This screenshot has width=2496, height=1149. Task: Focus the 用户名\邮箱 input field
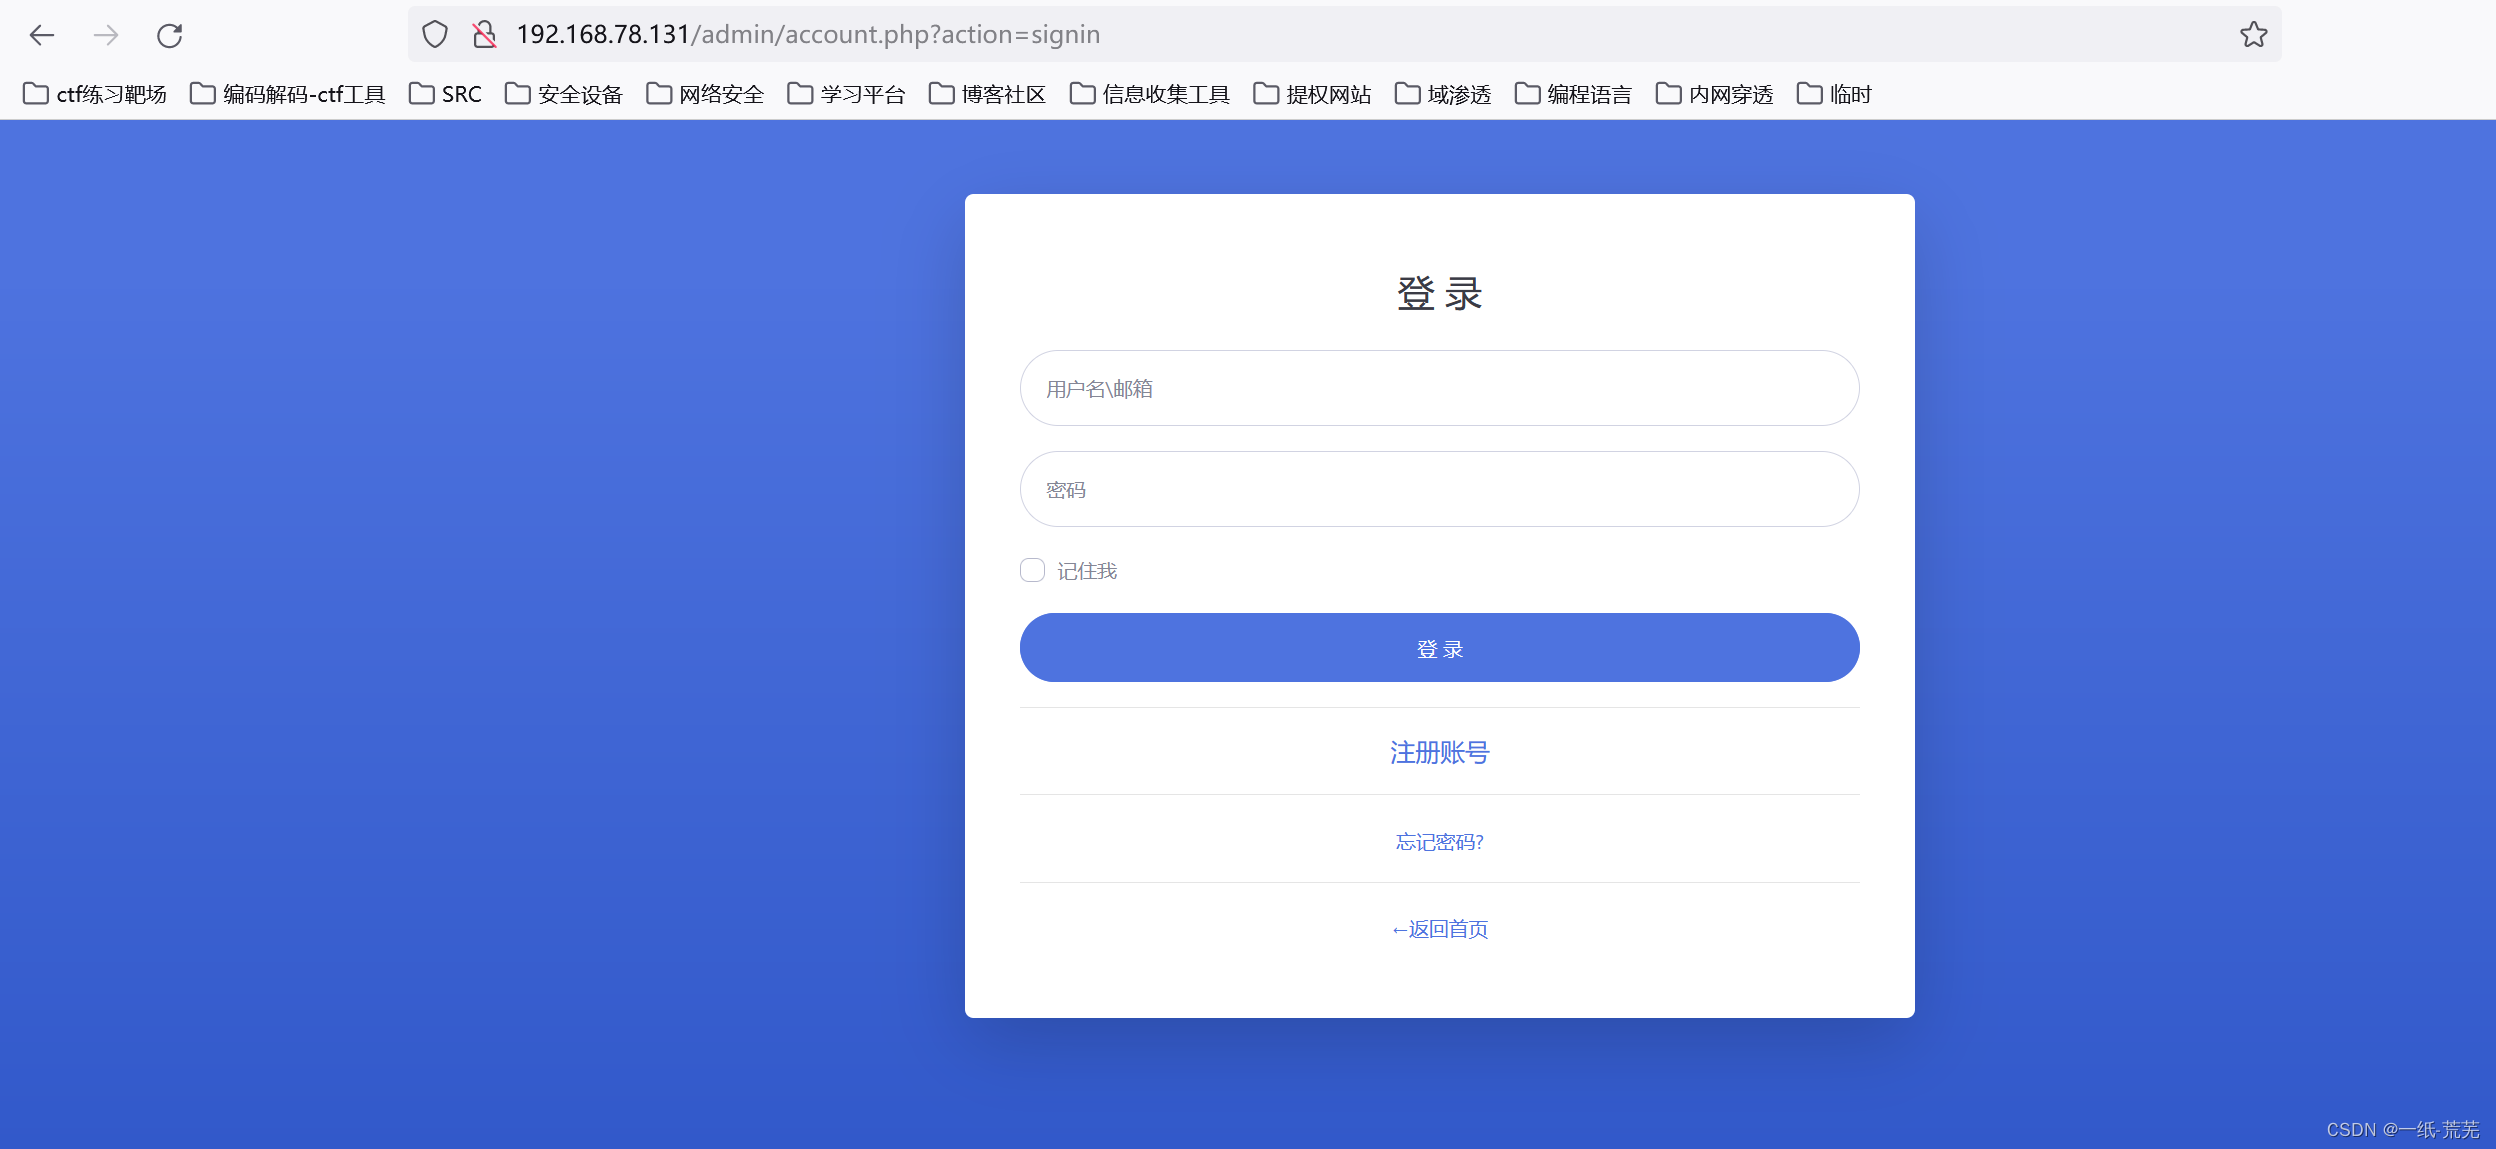click(1439, 388)
